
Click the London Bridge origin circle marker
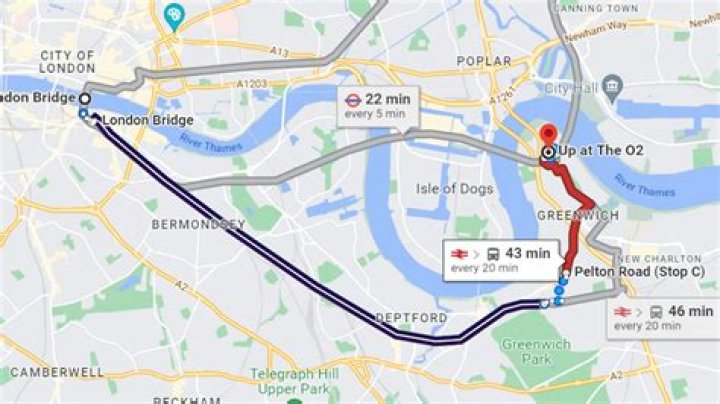coord(84,98)
